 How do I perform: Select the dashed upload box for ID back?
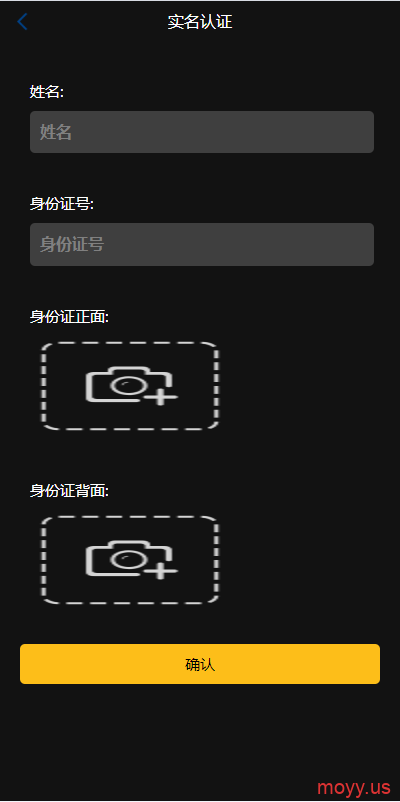(x=130, y=560)
